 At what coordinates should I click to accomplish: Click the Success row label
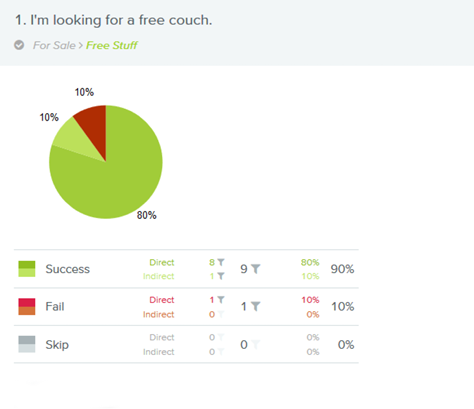click(68, 269)
